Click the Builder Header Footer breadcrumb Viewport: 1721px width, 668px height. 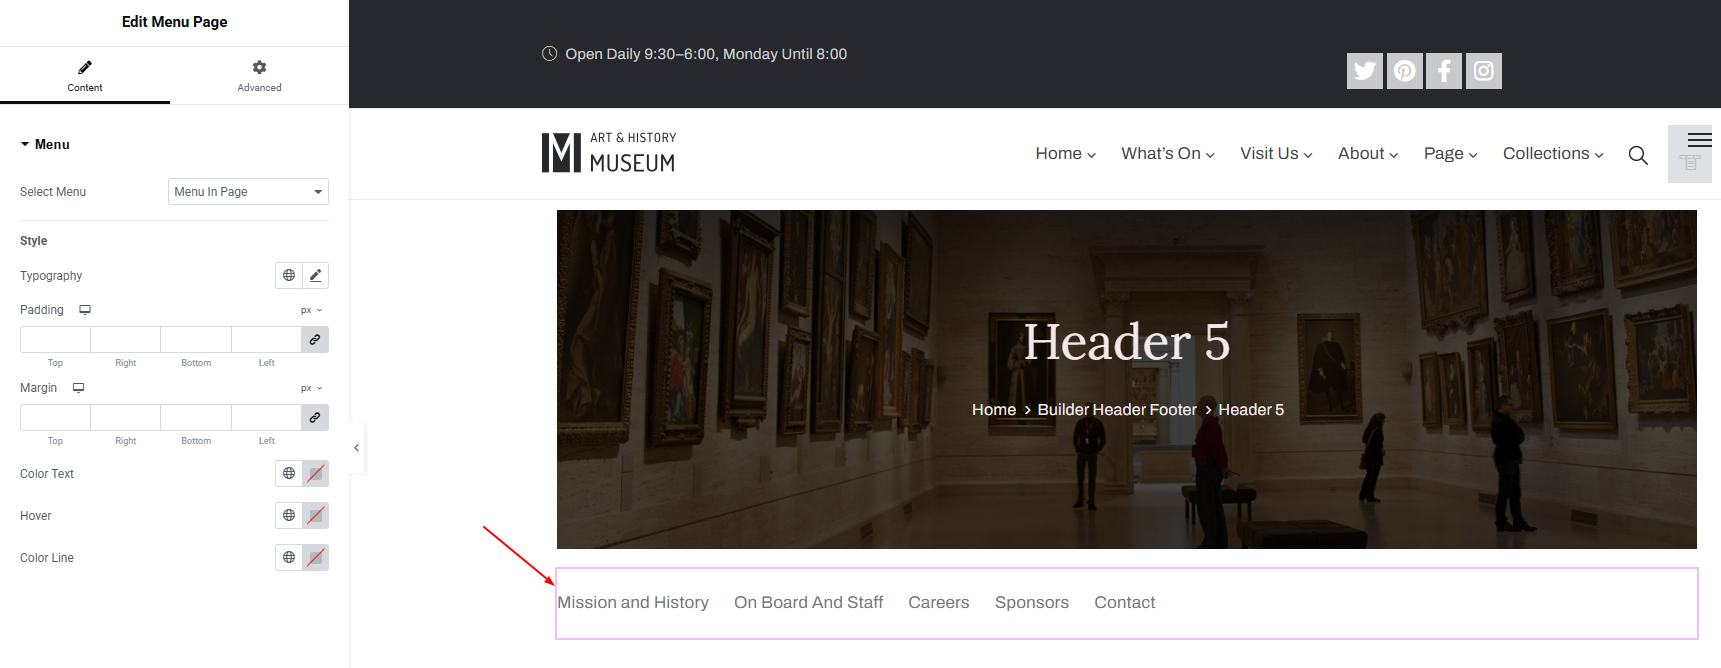tap(1117, 410)
